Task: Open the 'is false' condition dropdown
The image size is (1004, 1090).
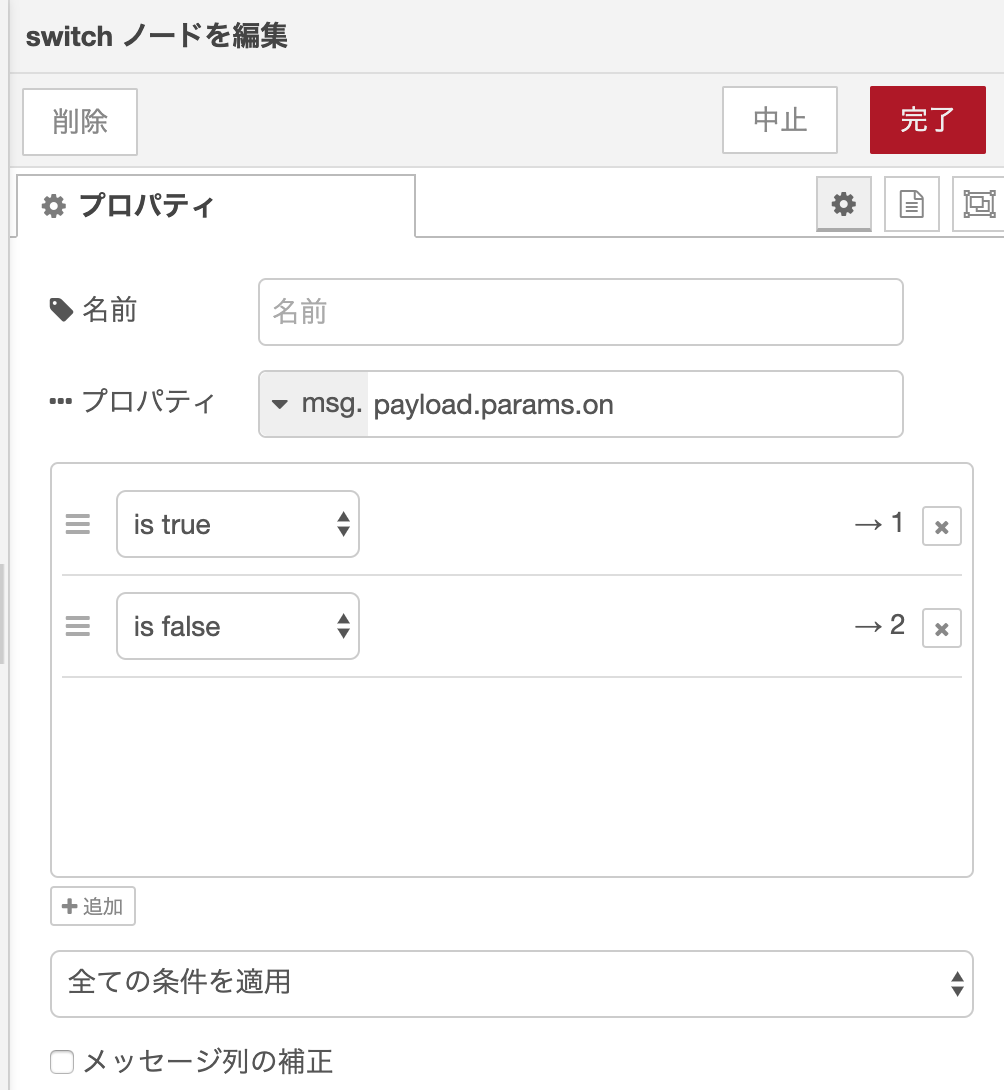Action: (x=237, y=626)
